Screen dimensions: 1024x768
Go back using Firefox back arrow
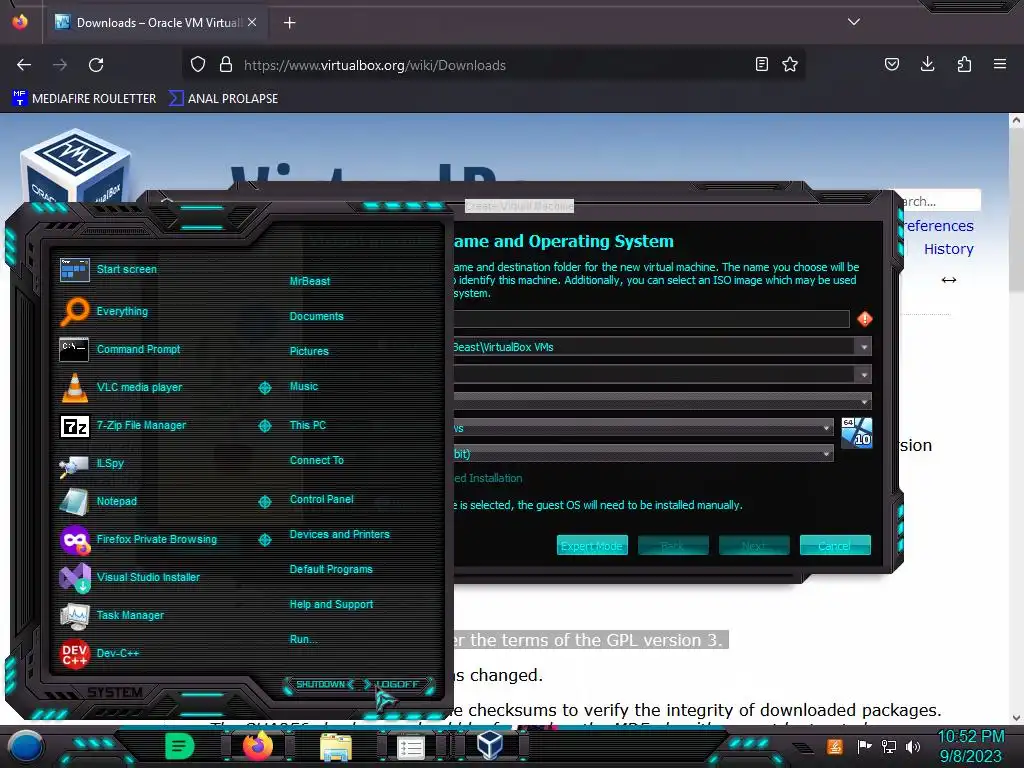24,65
